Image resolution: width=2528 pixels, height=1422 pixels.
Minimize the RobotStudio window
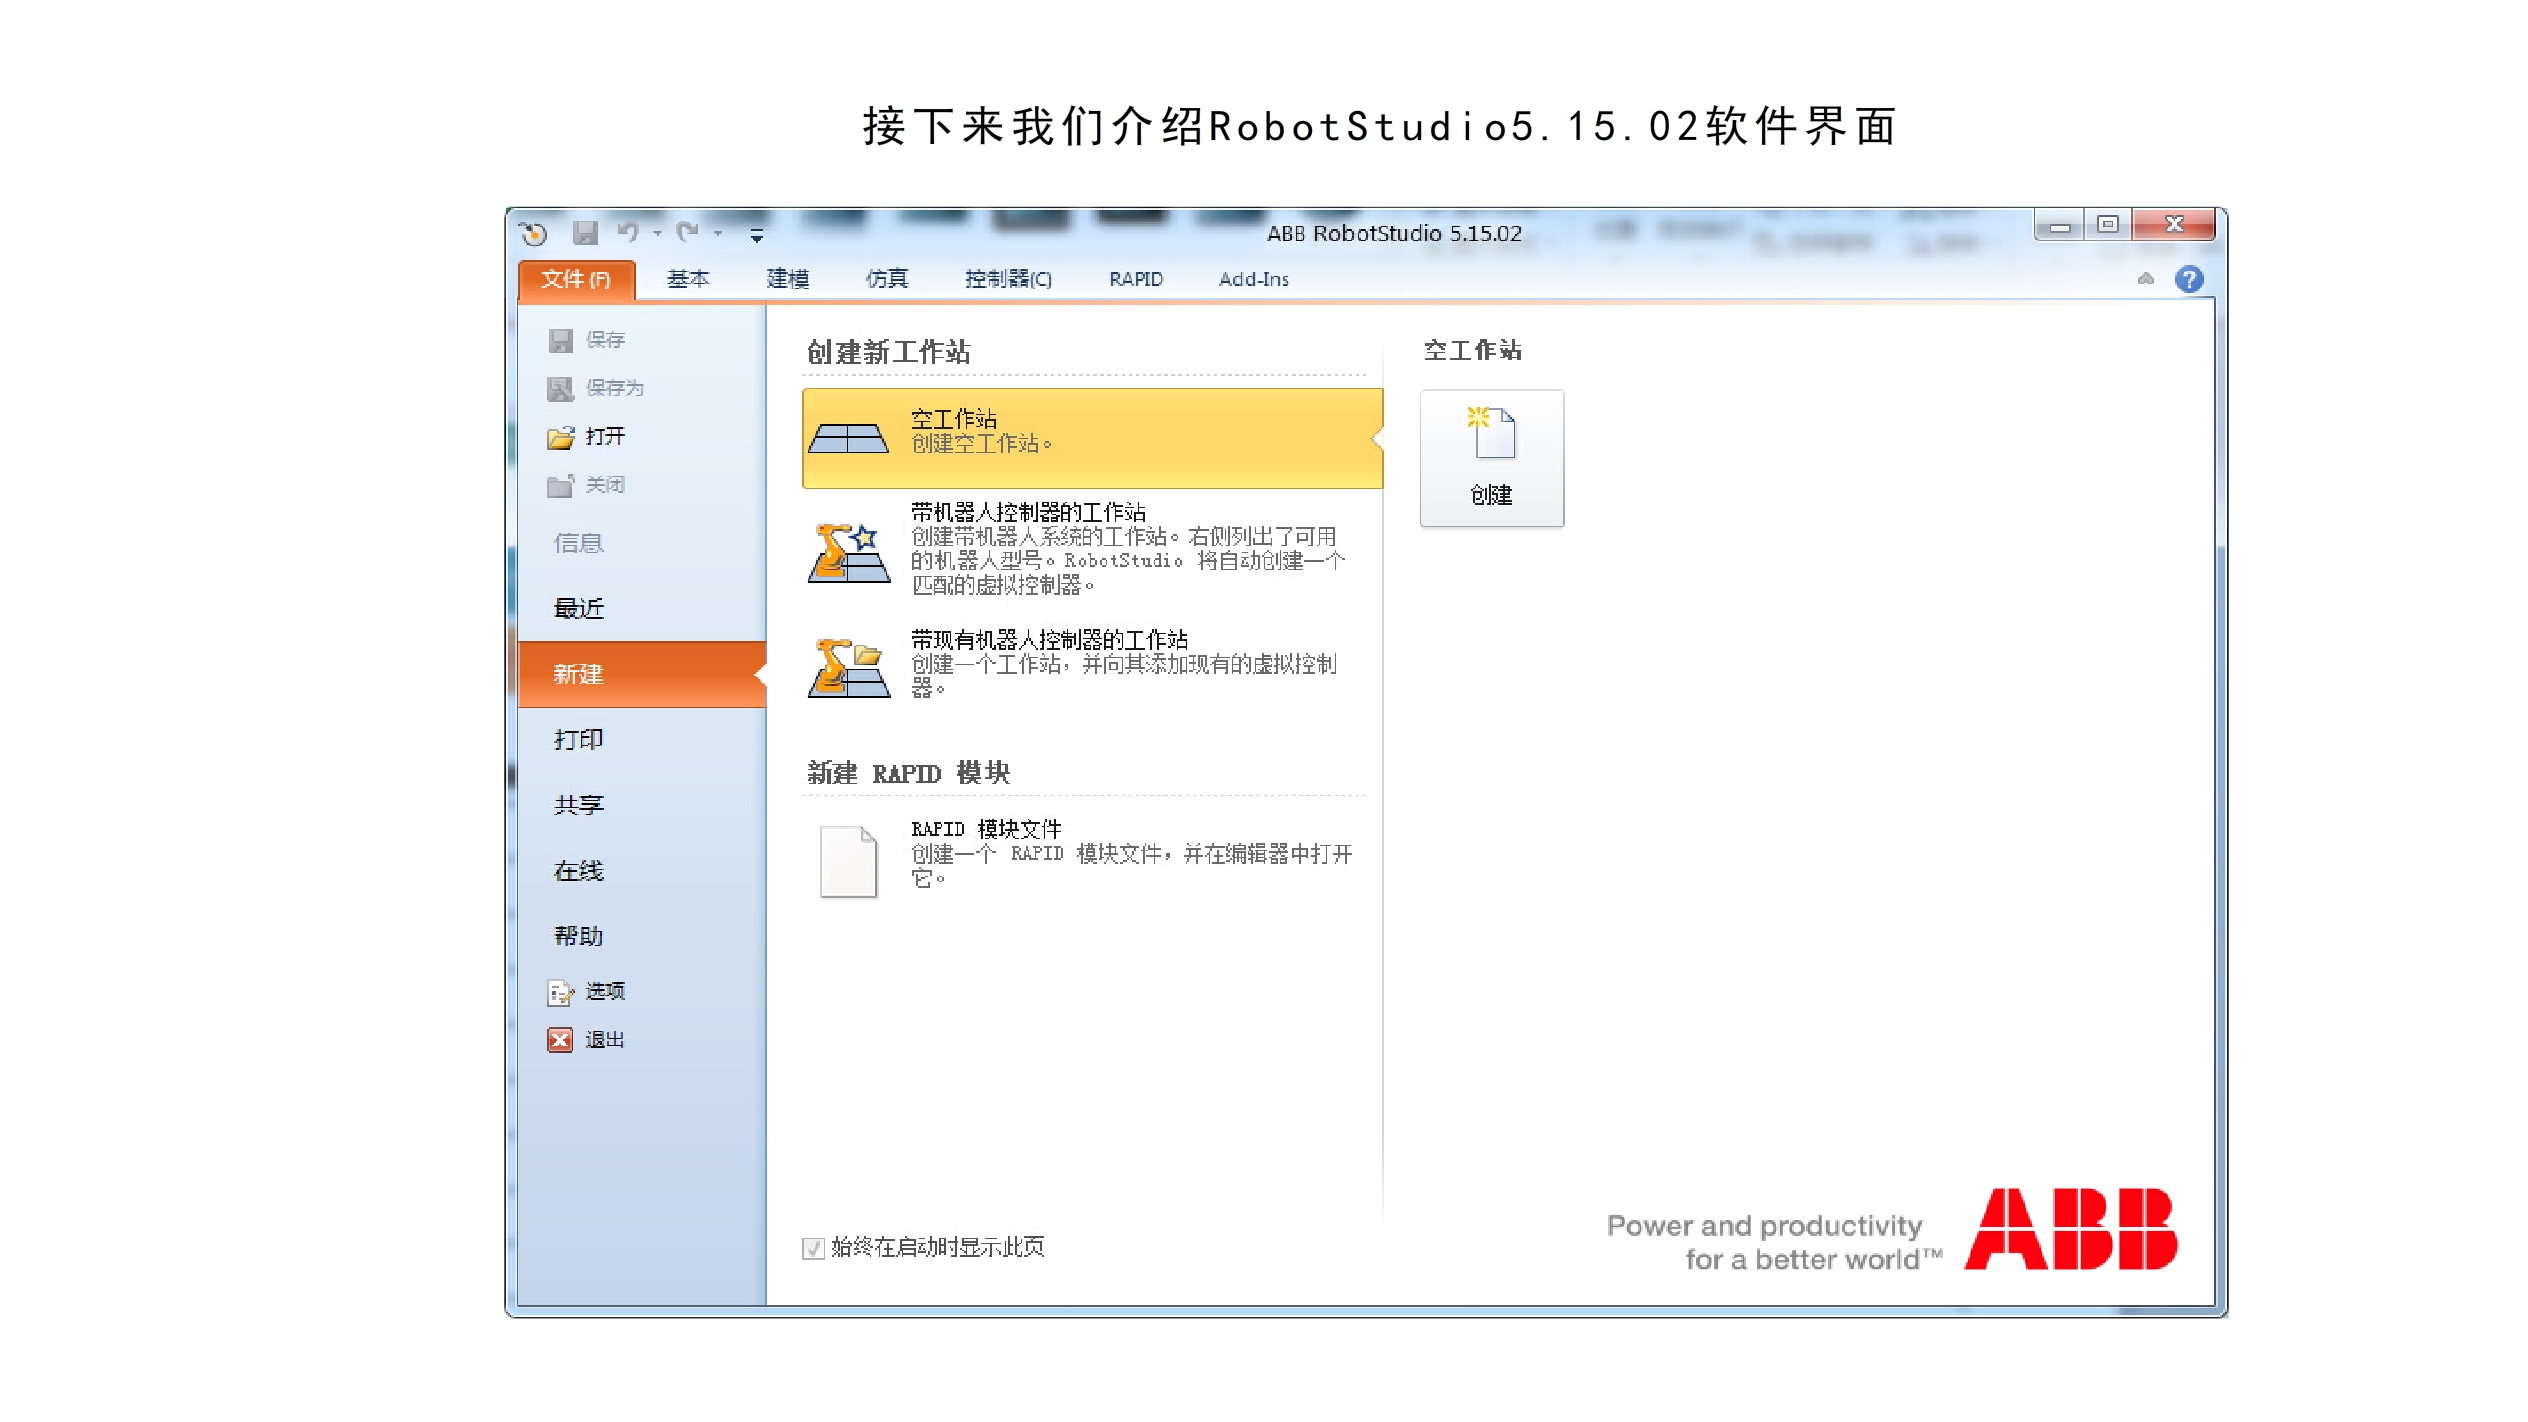coord(2060,225)
